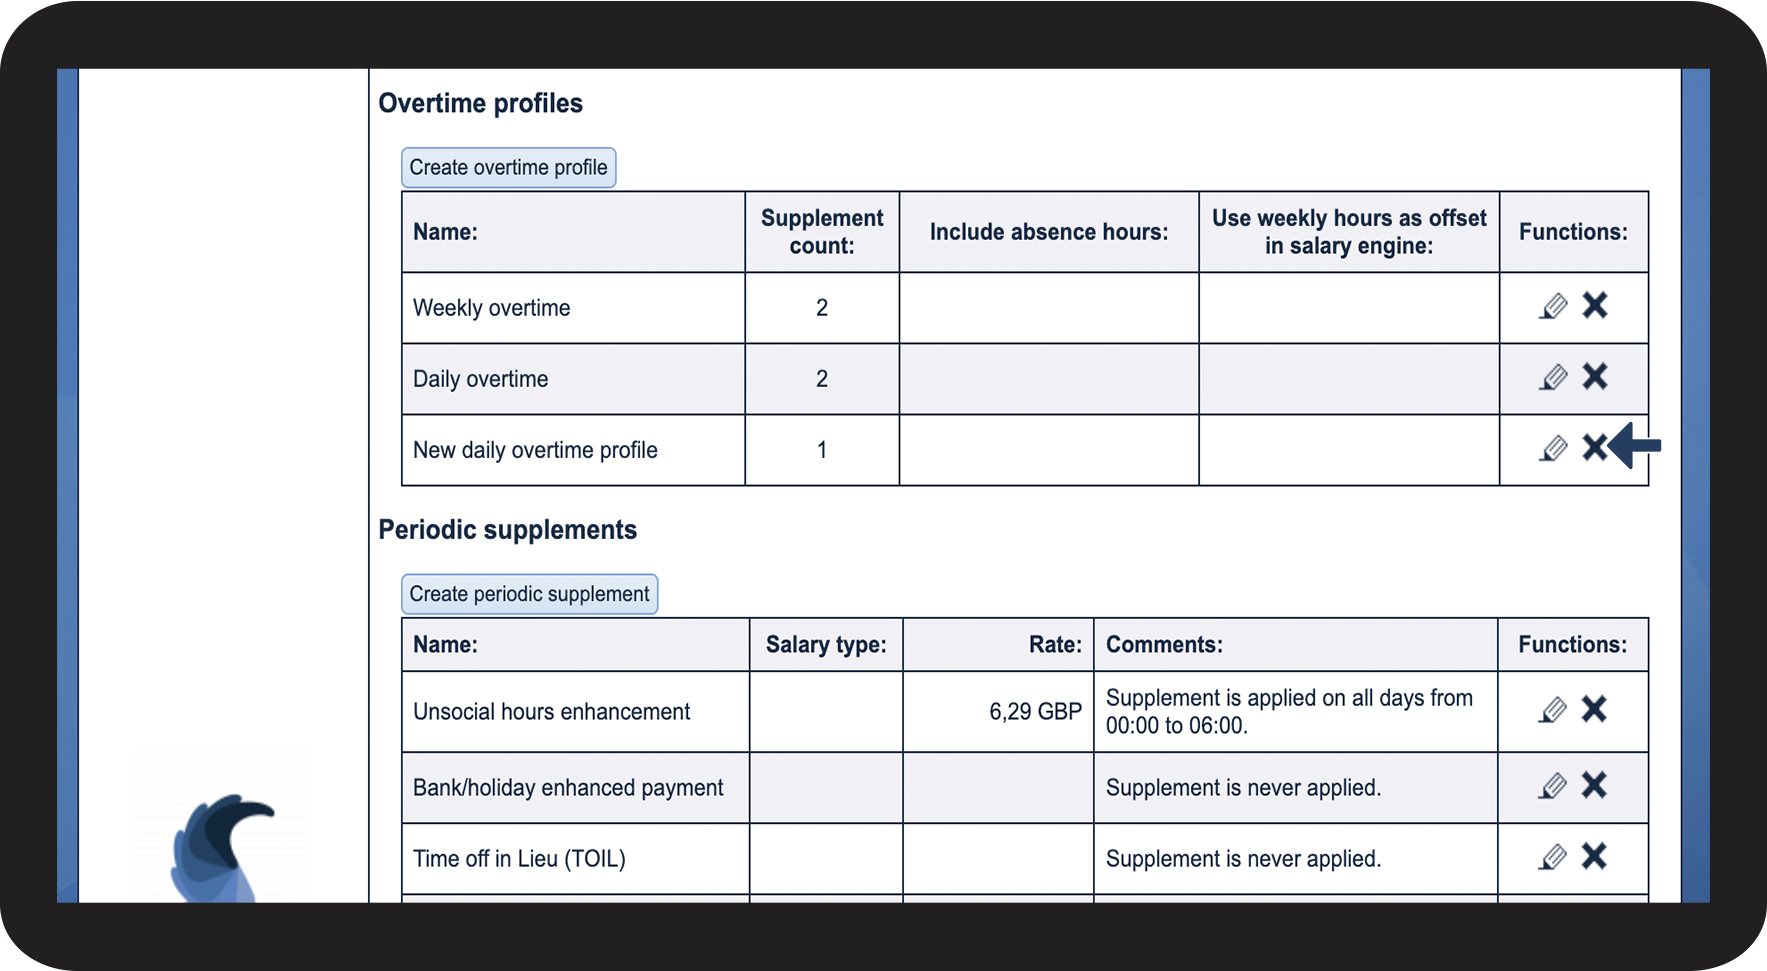Click the blue bird logo image
This screenshot has height=971, width=1767.
(220, 847)
